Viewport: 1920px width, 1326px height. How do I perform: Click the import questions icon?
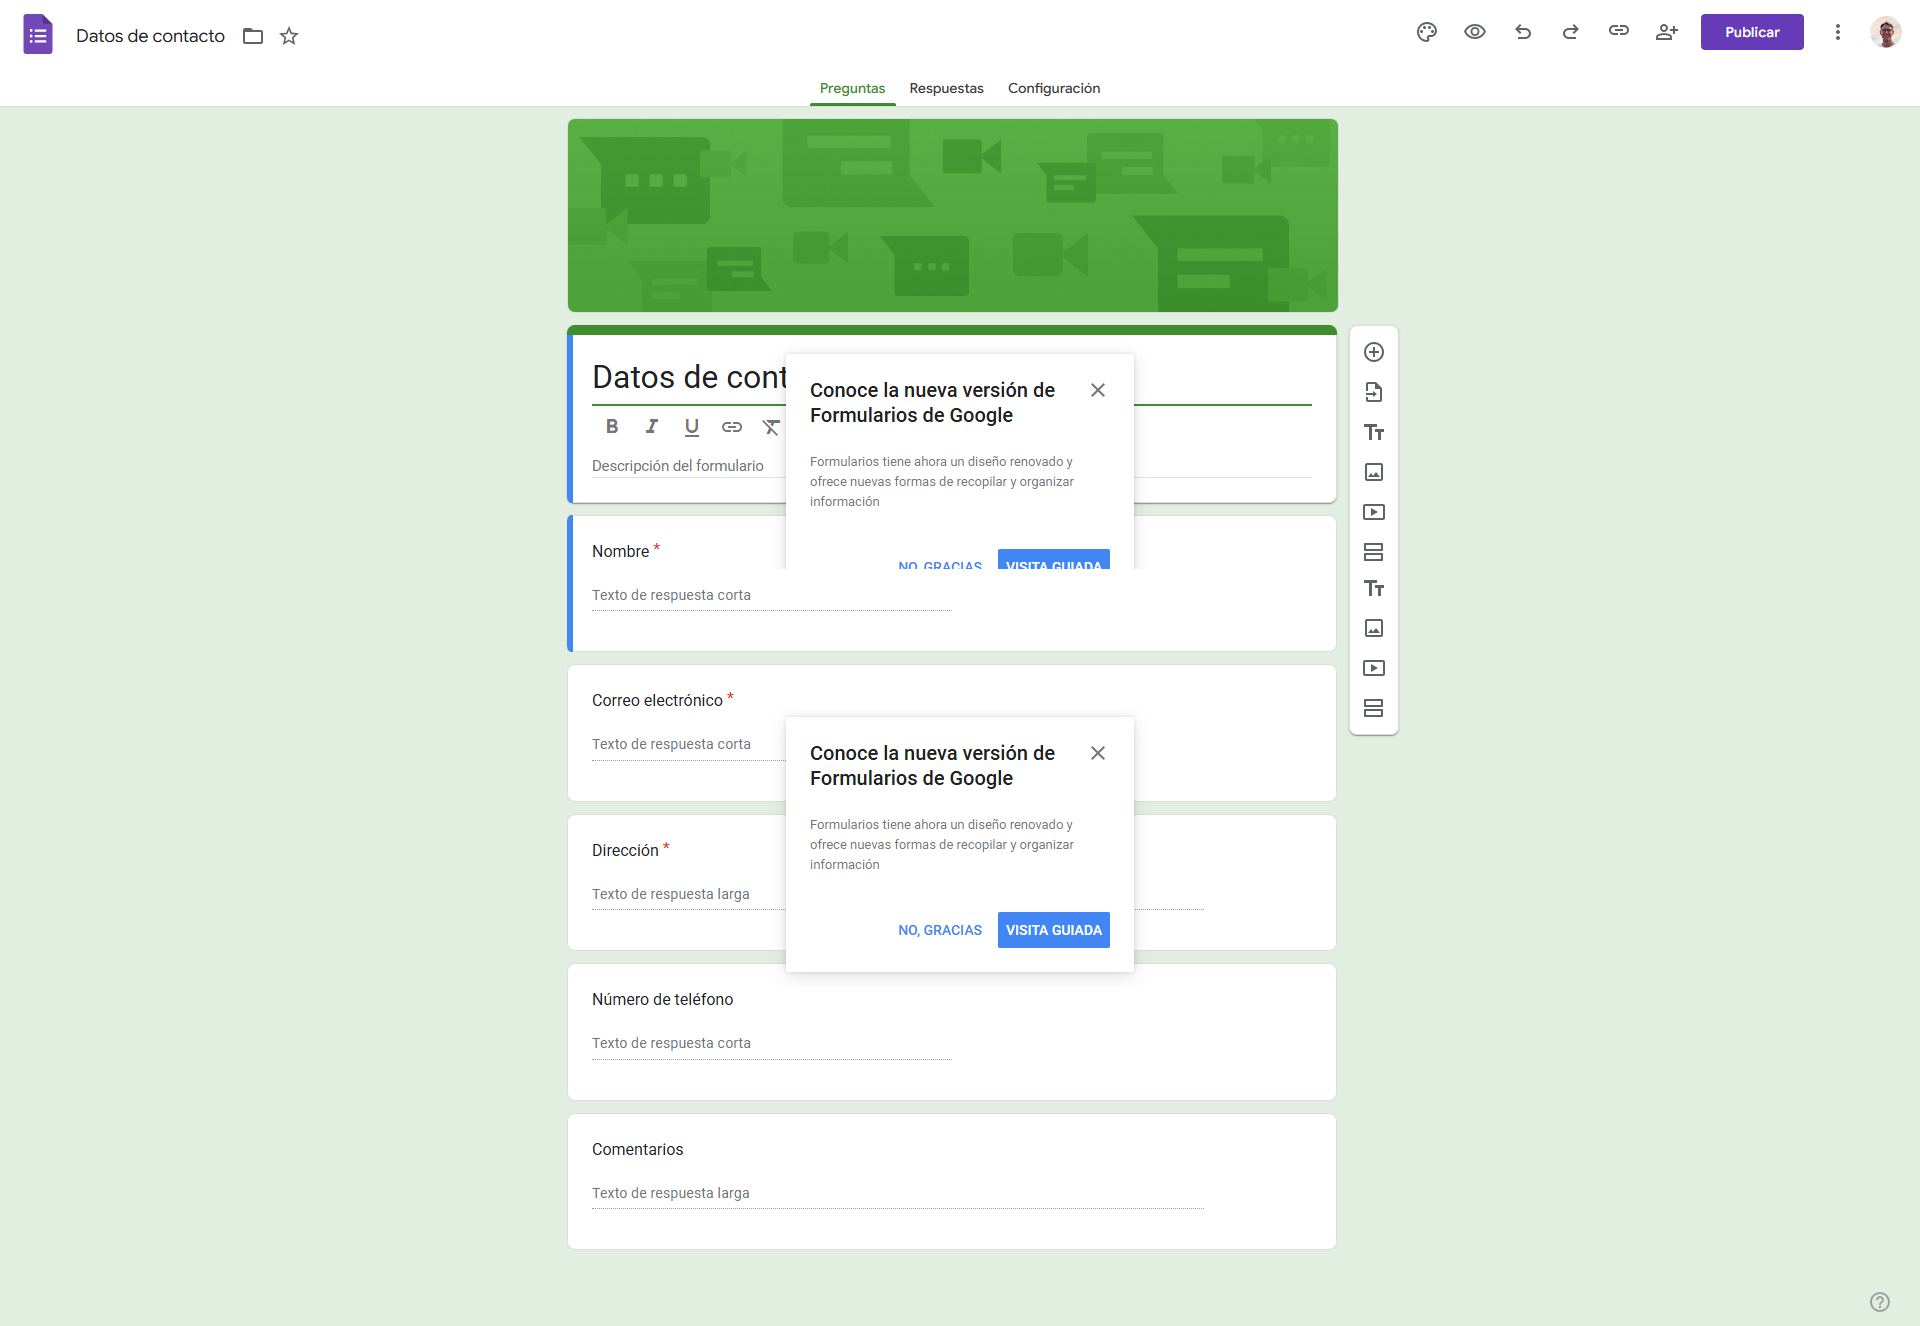(1374, 392)
